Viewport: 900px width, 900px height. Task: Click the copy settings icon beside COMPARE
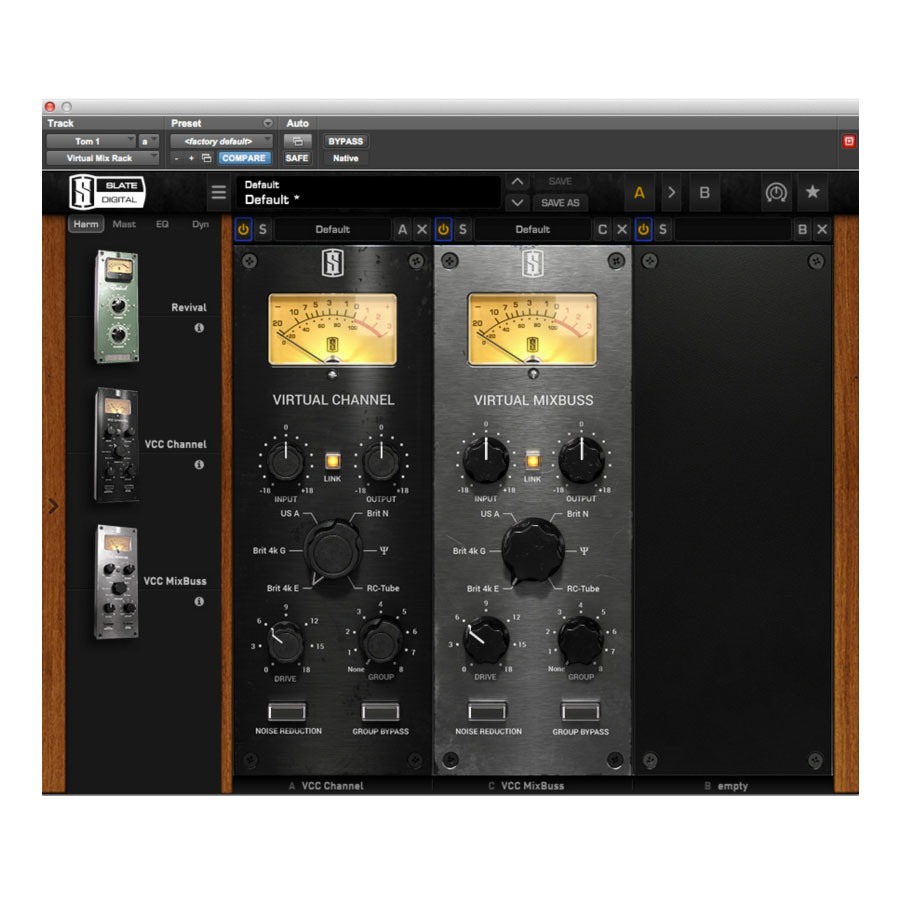(x=207, y=158)
